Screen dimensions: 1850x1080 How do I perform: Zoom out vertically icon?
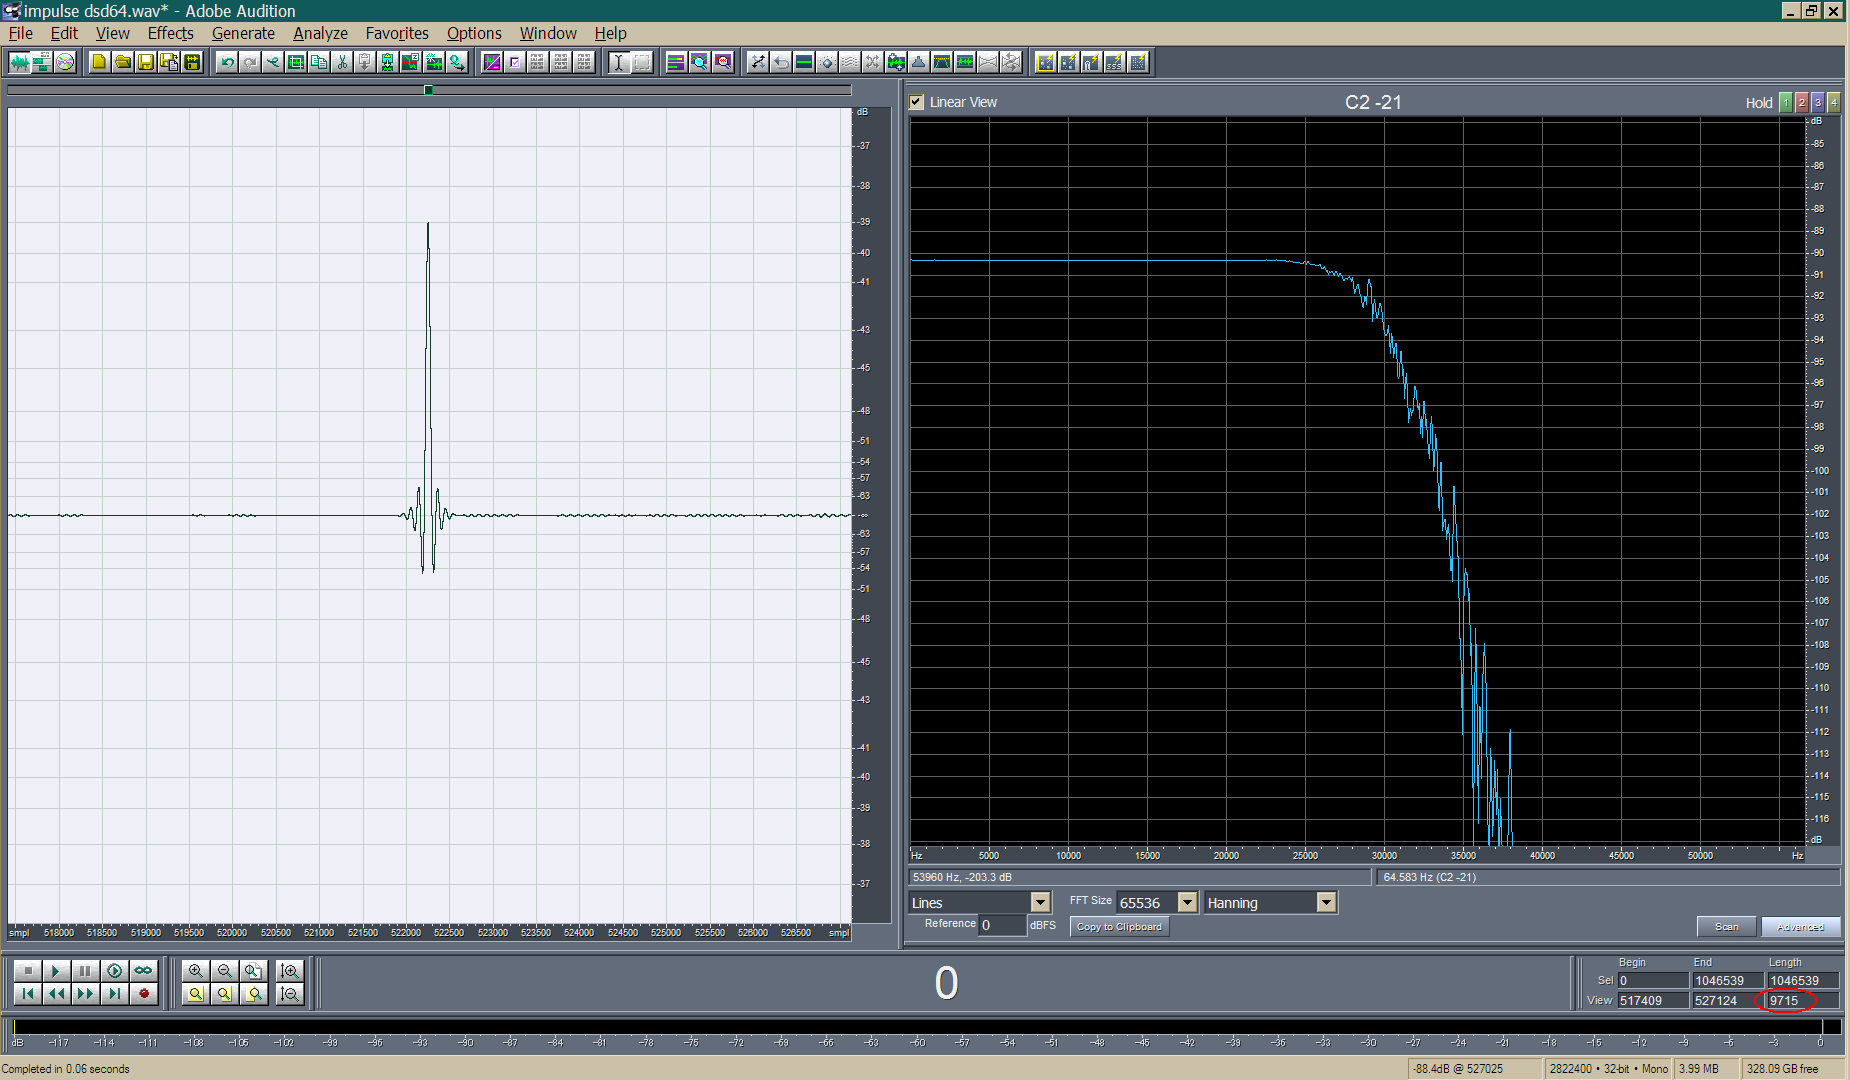[290, 994]
